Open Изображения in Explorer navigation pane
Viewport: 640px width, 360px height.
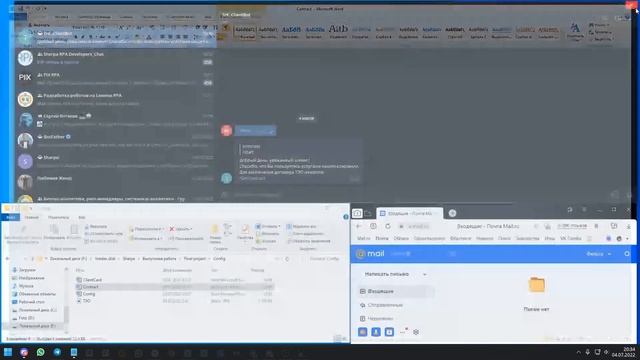[x=31, y=278]
